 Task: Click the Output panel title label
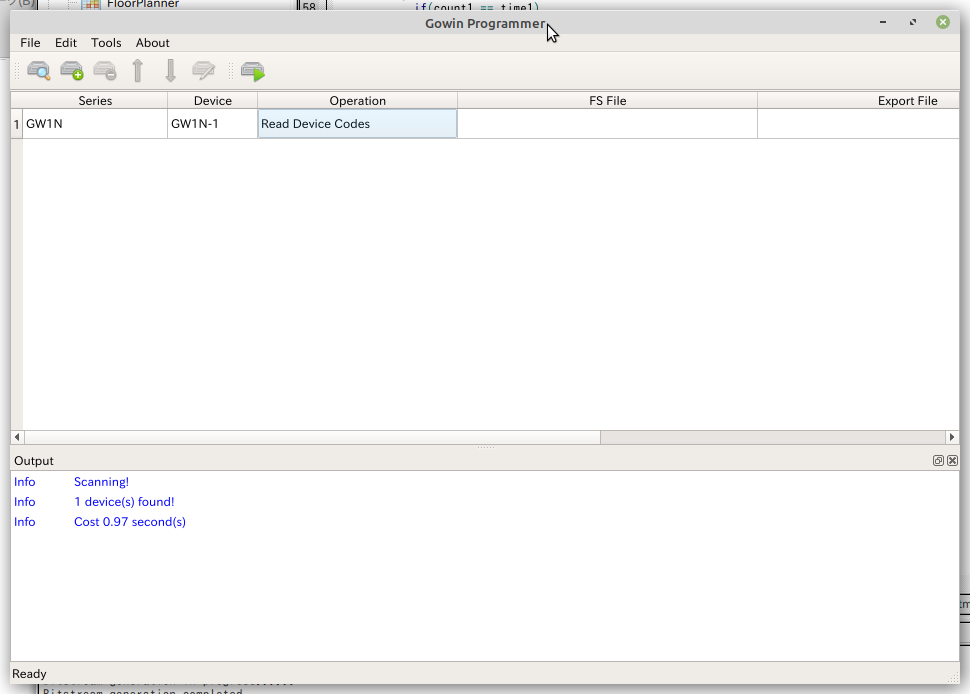tap(34, 461)
